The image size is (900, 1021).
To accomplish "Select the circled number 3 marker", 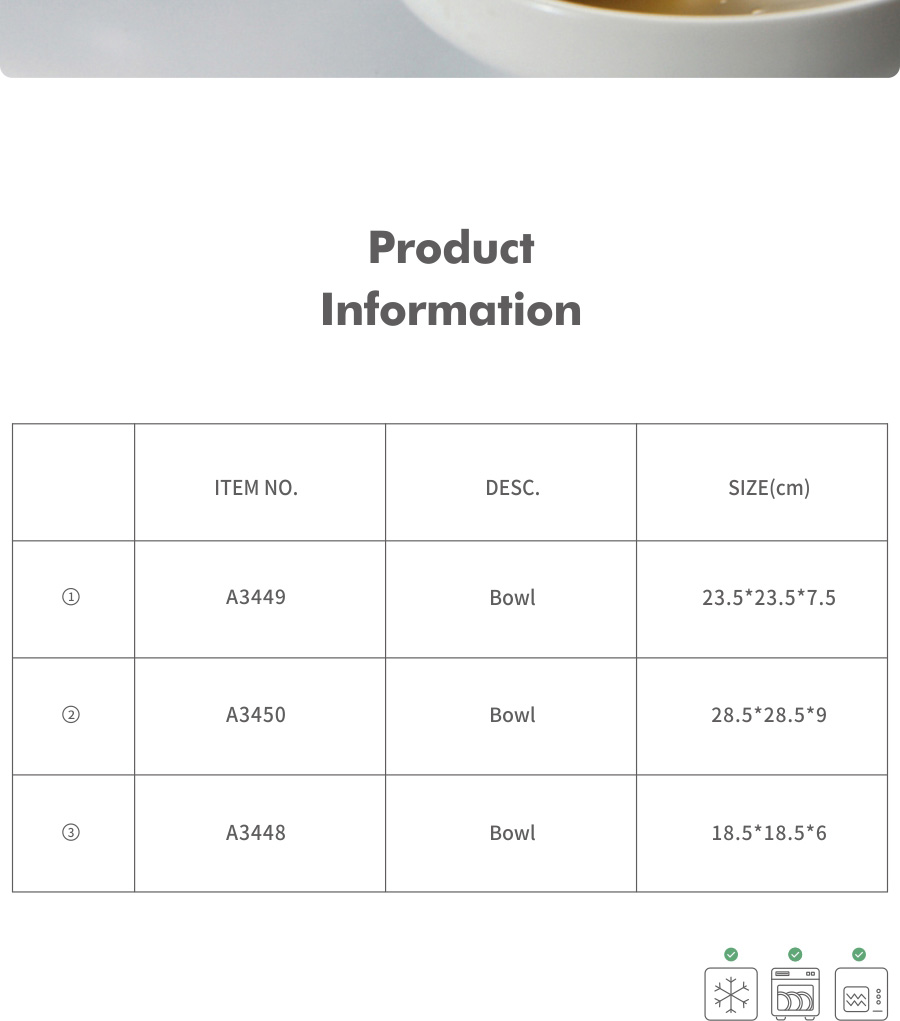I will tap(71, 832).
